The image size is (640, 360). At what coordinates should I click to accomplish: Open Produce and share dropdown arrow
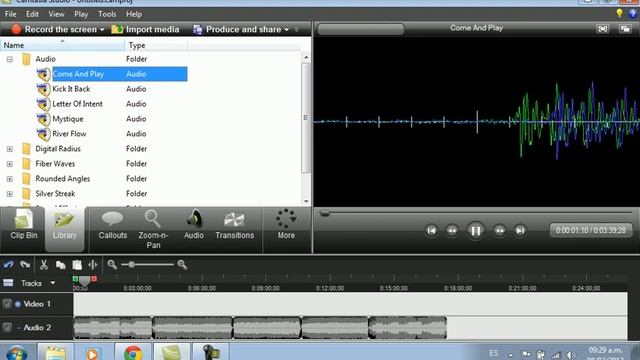click(x=287, y=29)
